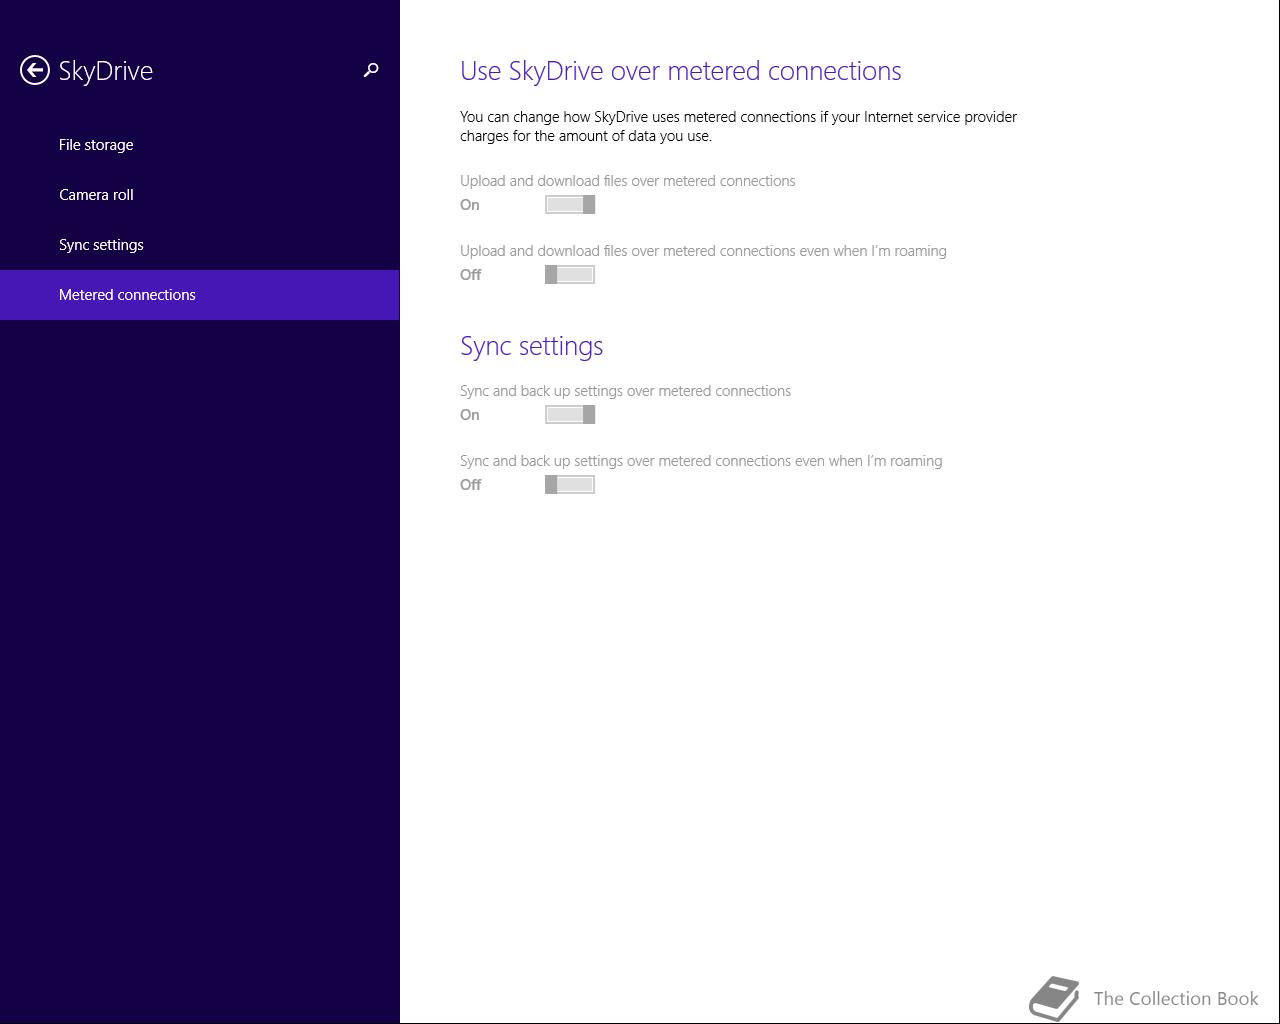Open File storage settings
The width and height of the screenshot is (1280, 1024).
199,145
